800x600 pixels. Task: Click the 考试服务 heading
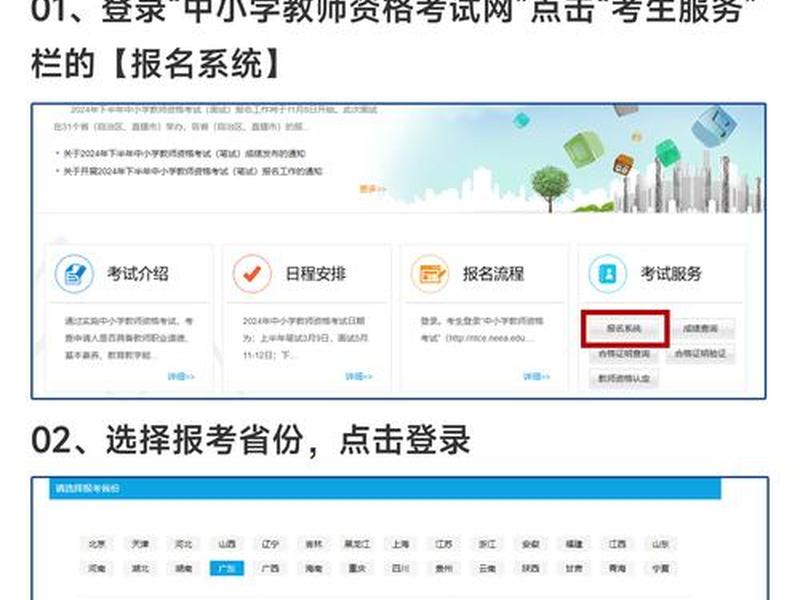click(x=671, y=274)
